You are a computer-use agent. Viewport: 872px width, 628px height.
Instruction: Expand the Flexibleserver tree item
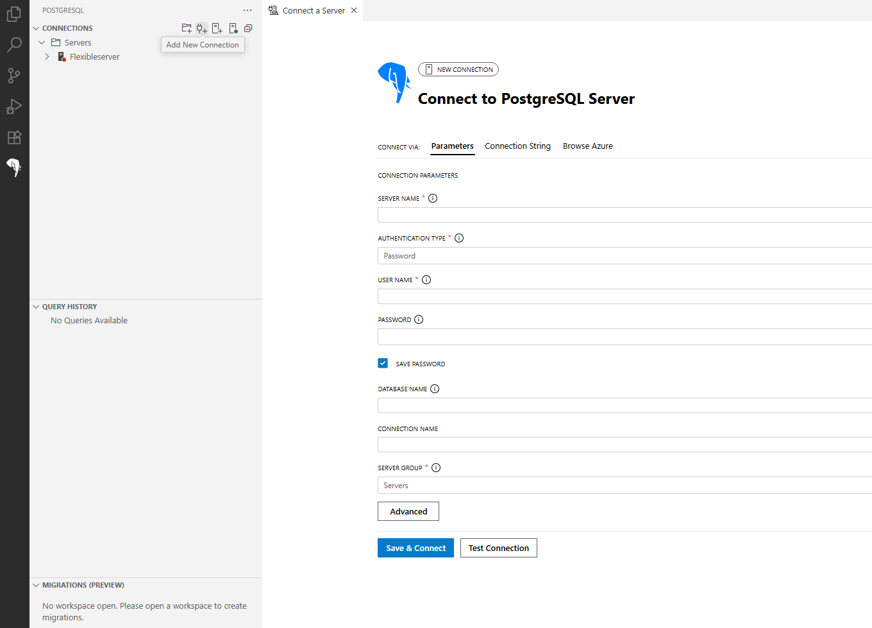click(x=46, y=57)
